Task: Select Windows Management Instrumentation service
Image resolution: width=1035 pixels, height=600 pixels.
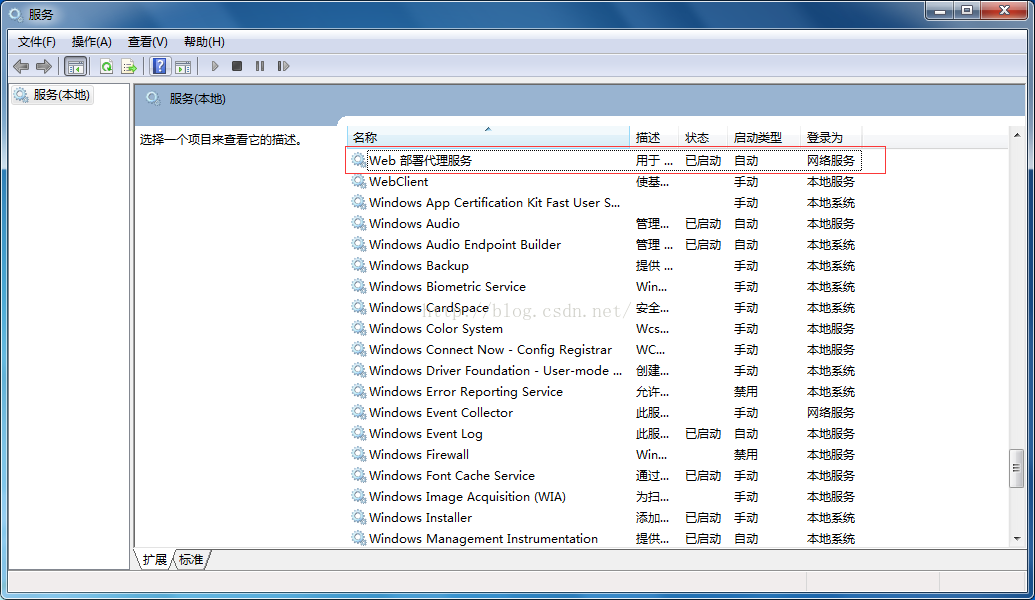Action: [483, 539]
